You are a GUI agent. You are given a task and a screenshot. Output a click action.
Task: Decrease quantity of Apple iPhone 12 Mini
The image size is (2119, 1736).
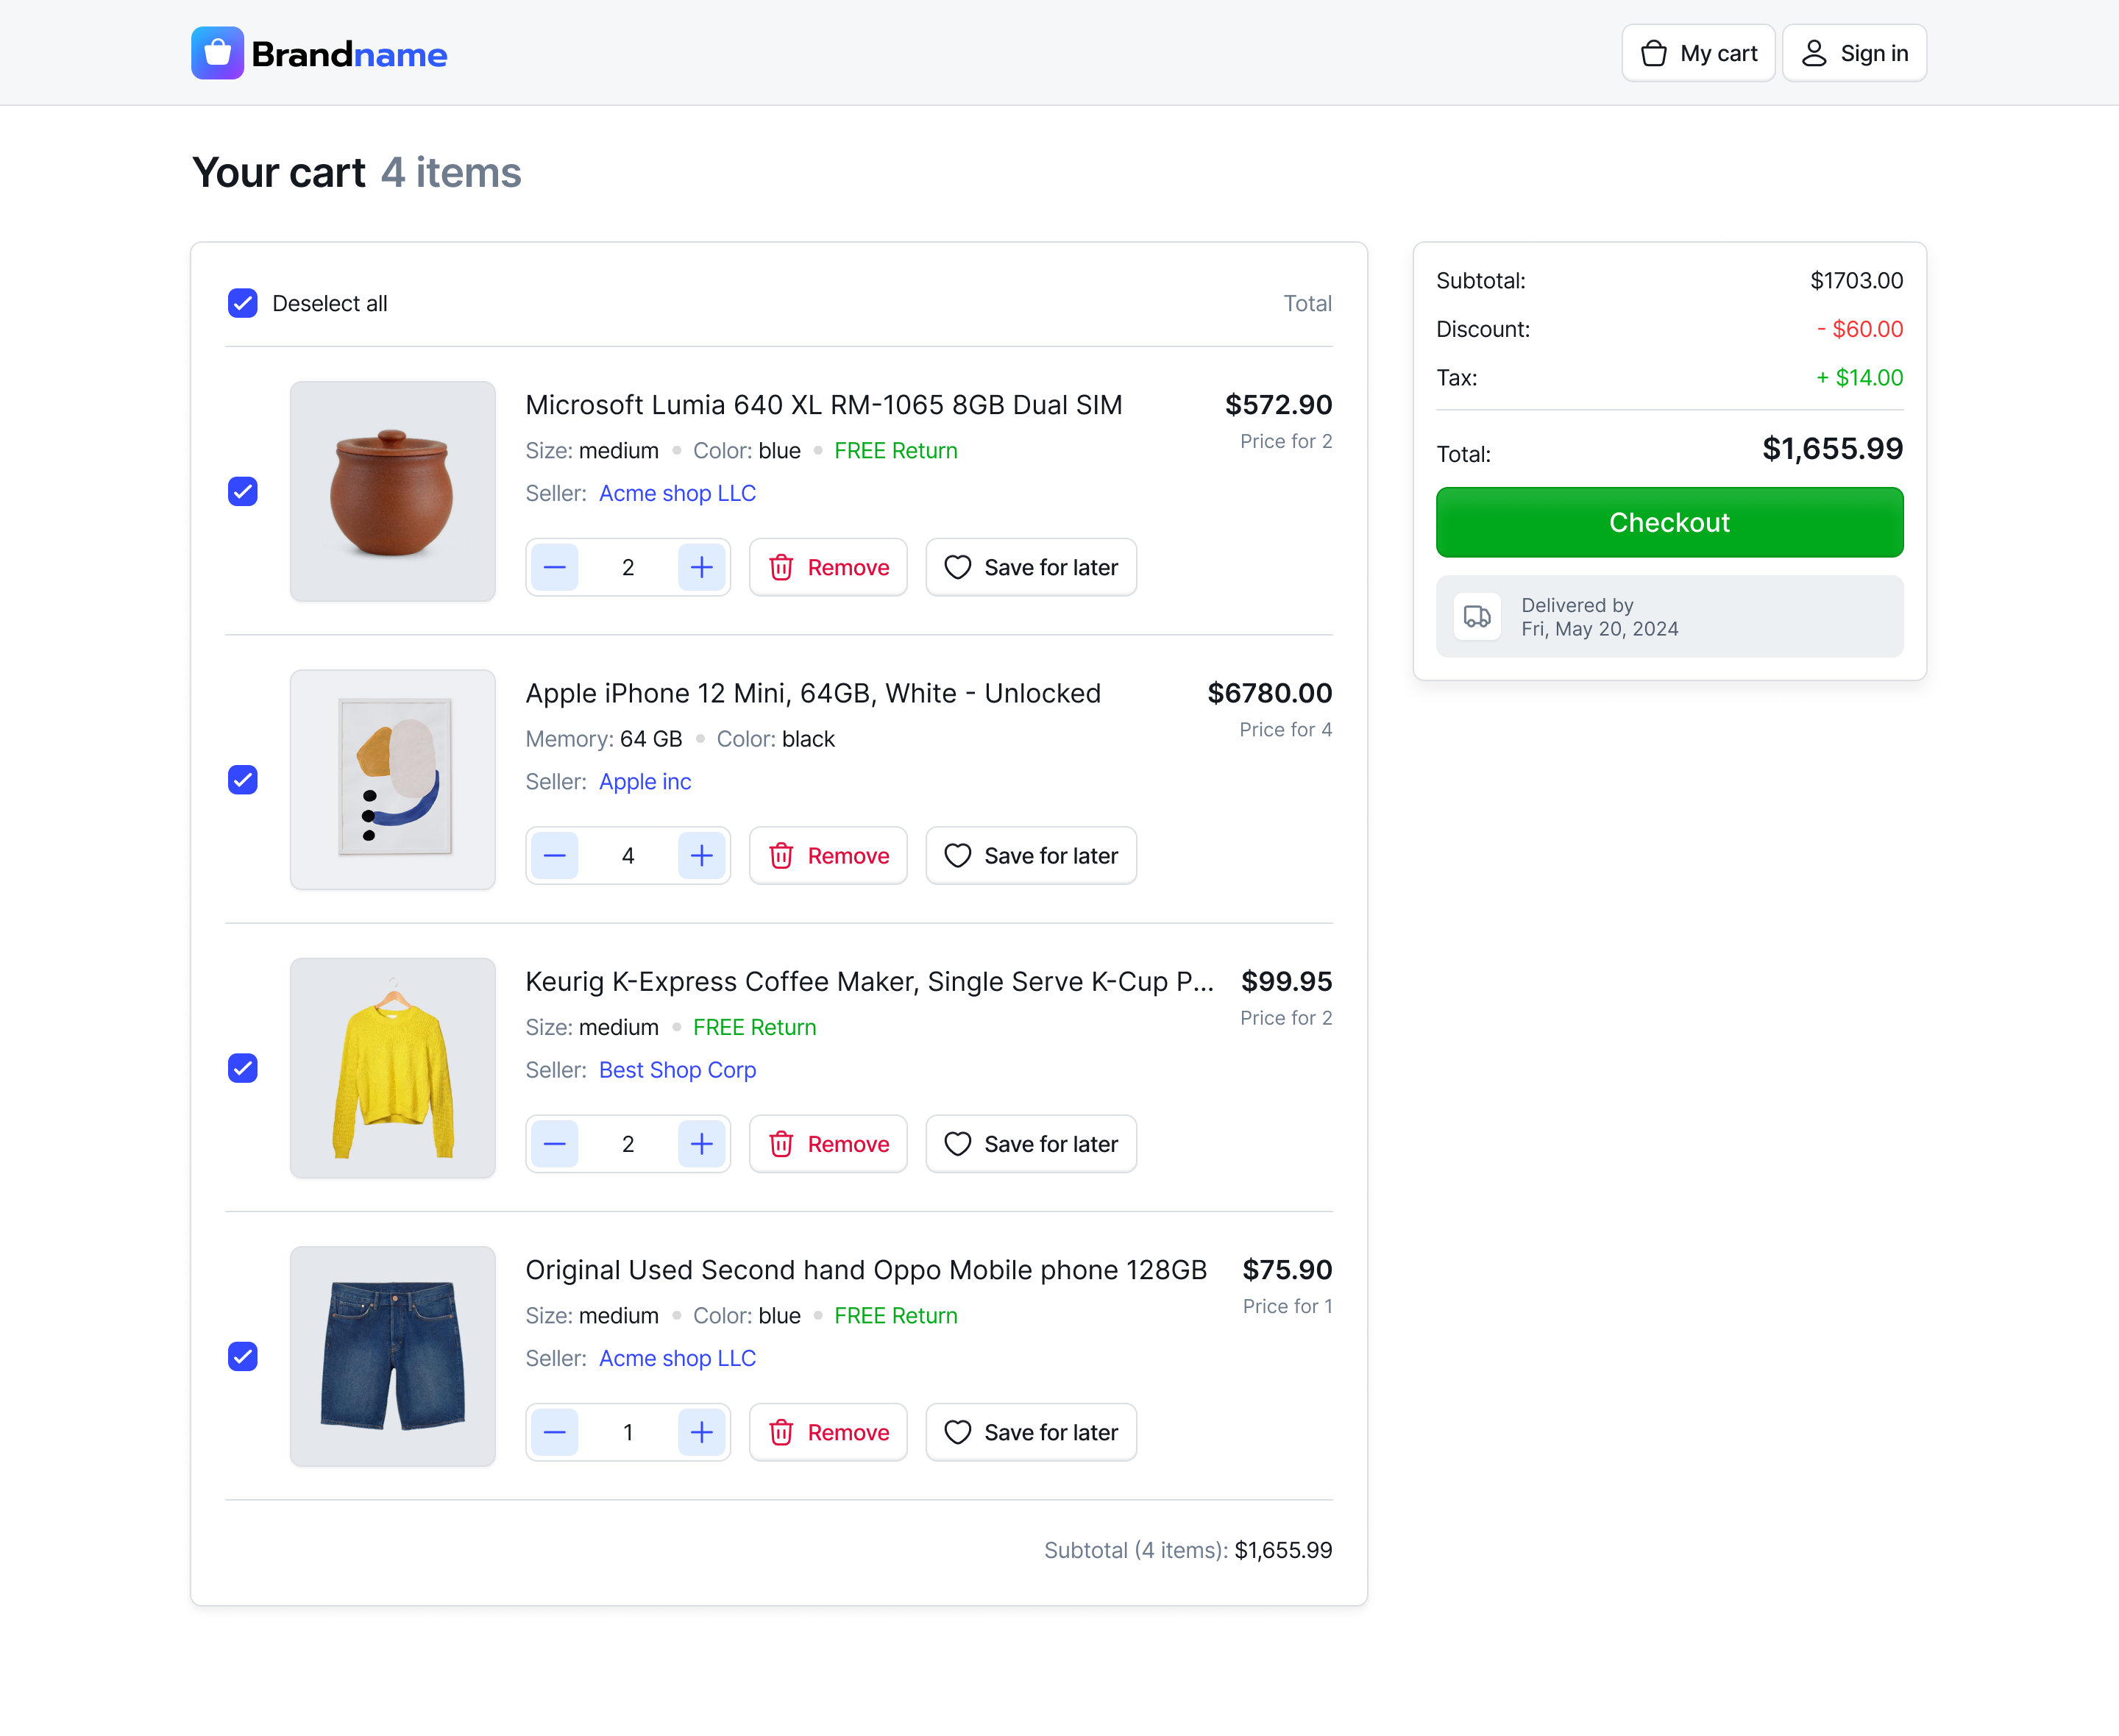(x=555, y=855)
